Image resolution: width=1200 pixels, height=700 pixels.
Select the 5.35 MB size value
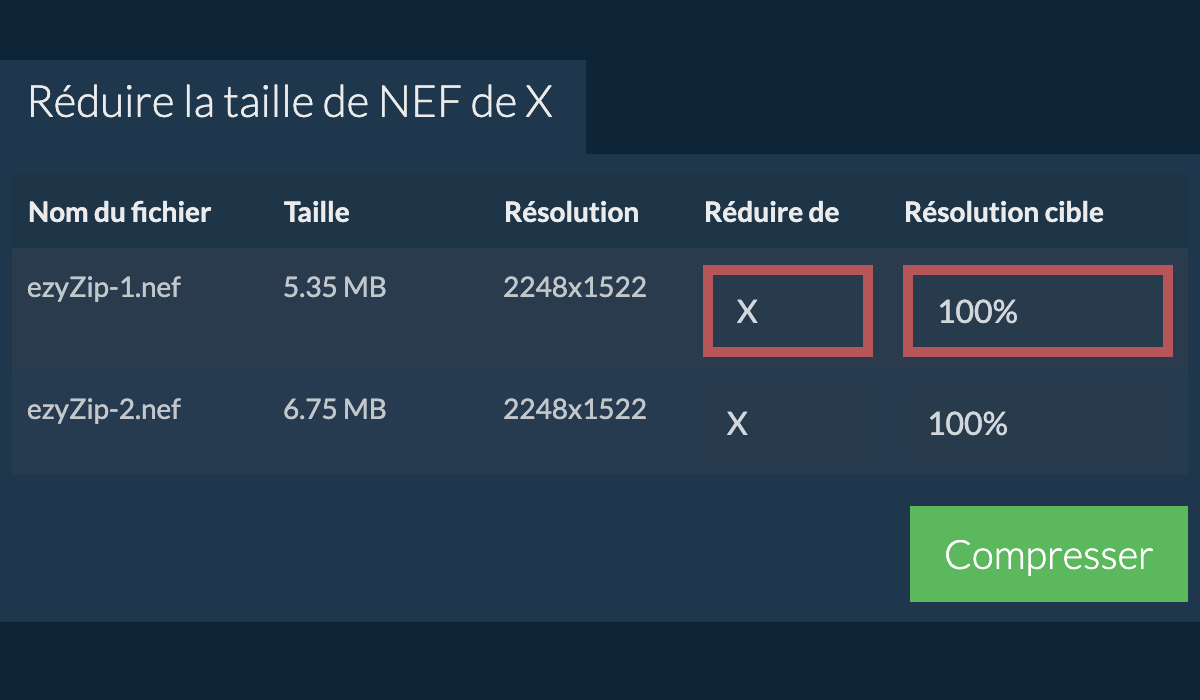tap(334, 287)
